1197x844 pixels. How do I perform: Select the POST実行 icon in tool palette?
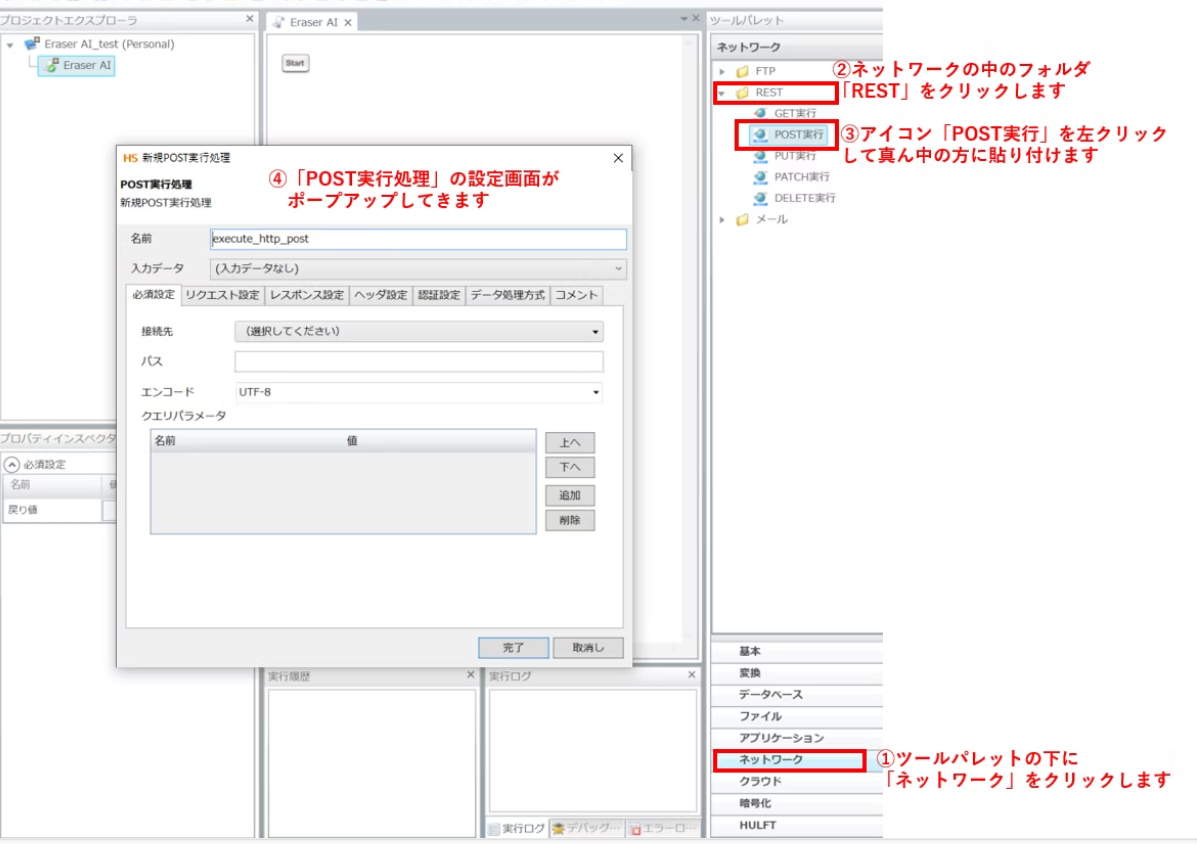(760, 134)
